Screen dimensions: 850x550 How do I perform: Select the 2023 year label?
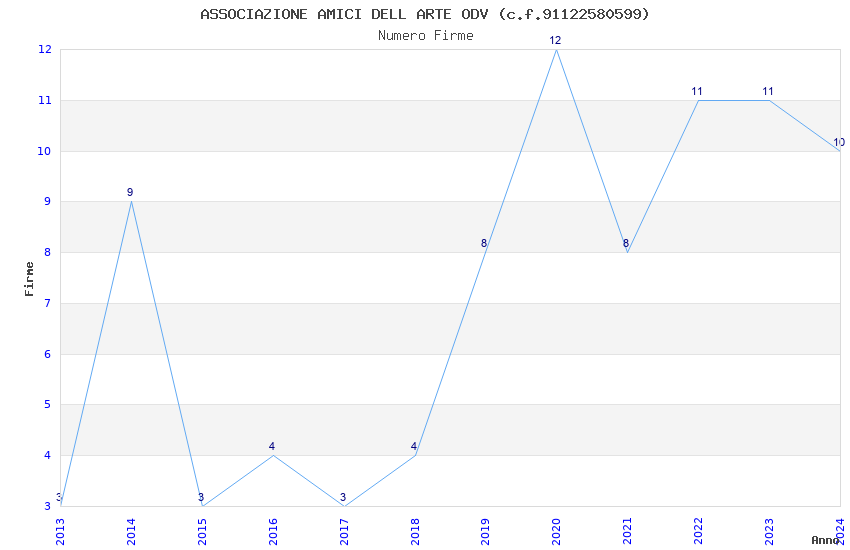click(770, 532)
